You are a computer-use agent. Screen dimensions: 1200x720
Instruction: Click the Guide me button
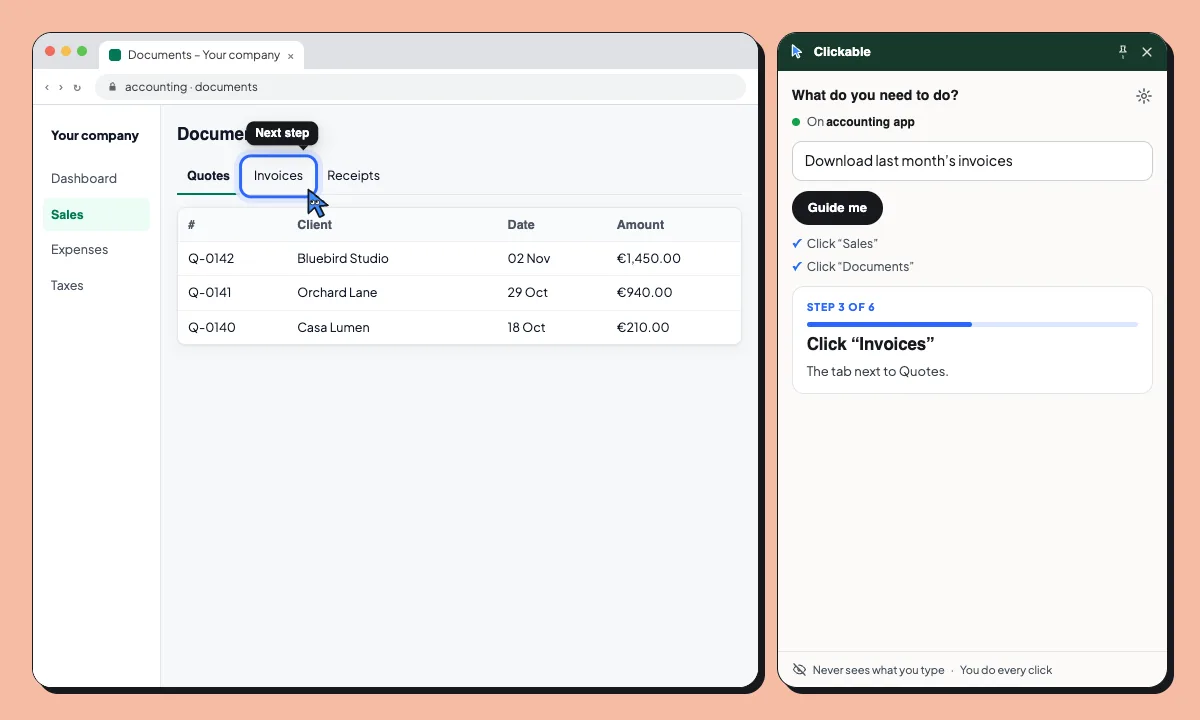point(837,208)
